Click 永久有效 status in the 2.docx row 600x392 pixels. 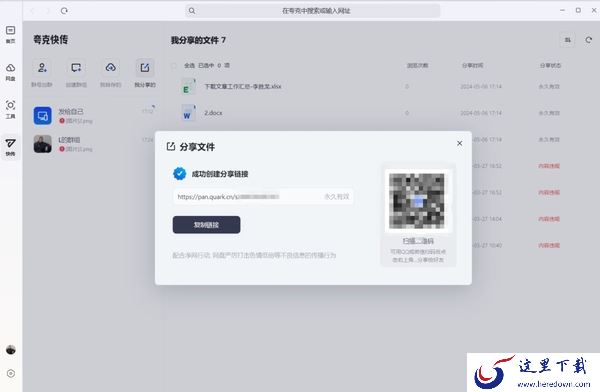point(549,113)
